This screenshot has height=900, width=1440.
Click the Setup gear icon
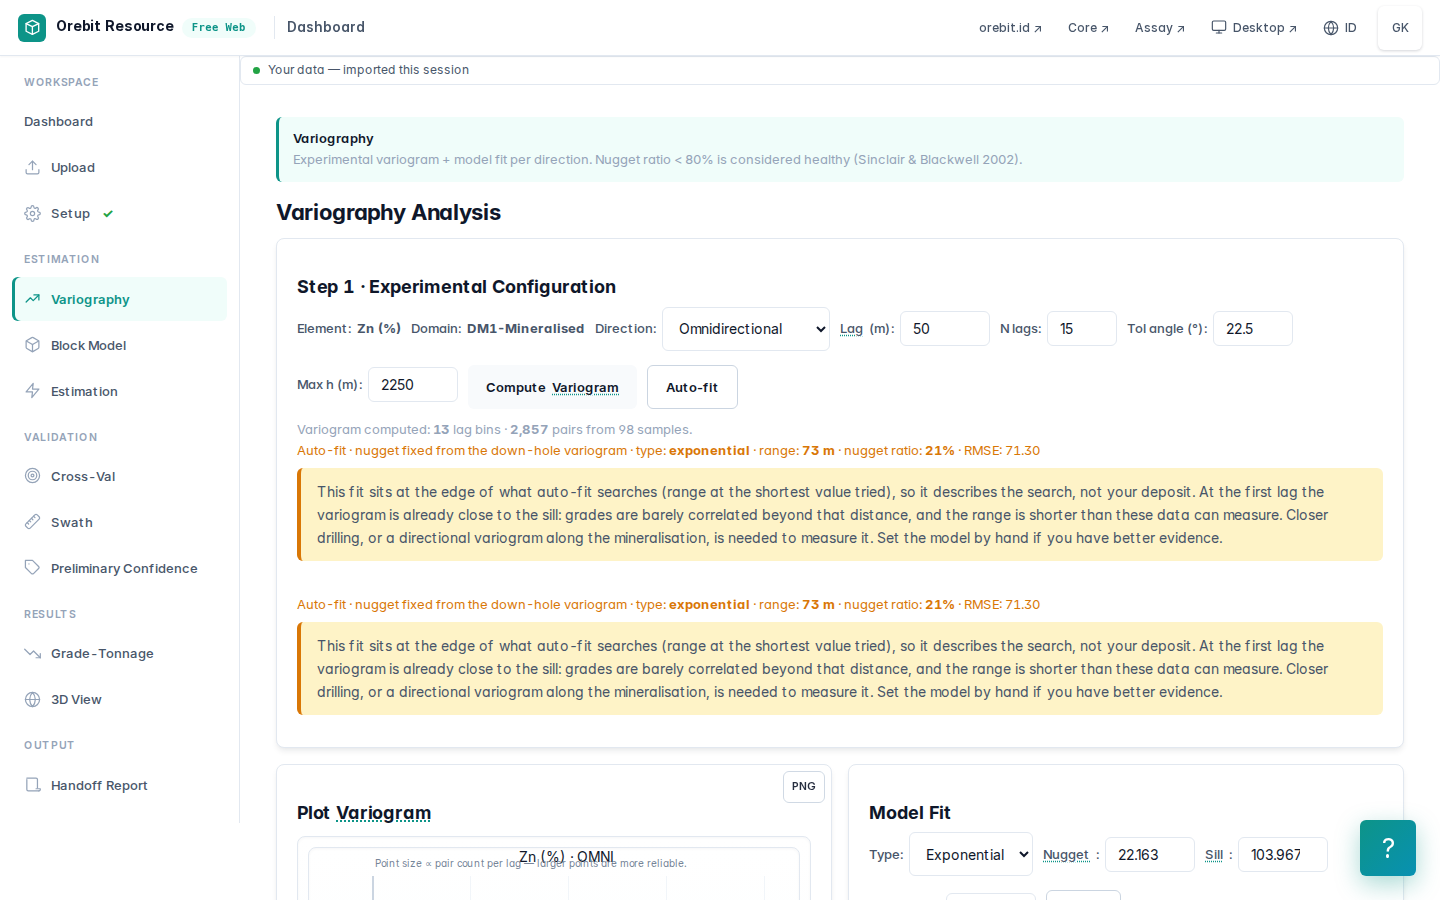click(x=33, y=214)
